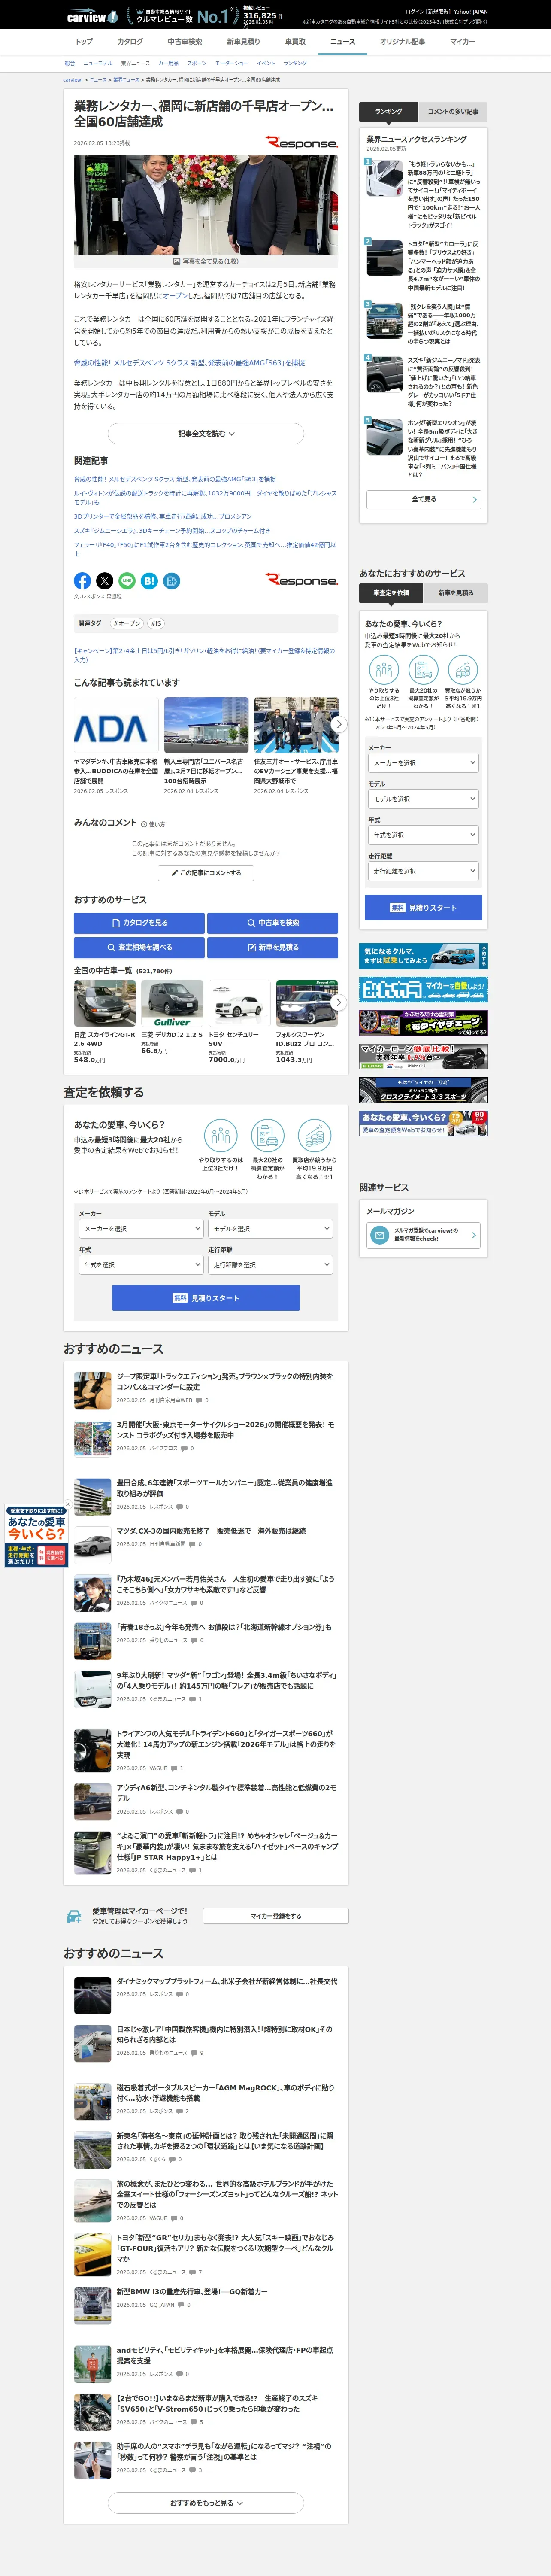Click sidebar 見積りスタート button
The width and height of the screenshot is (551, 2576).
point(423,908)
